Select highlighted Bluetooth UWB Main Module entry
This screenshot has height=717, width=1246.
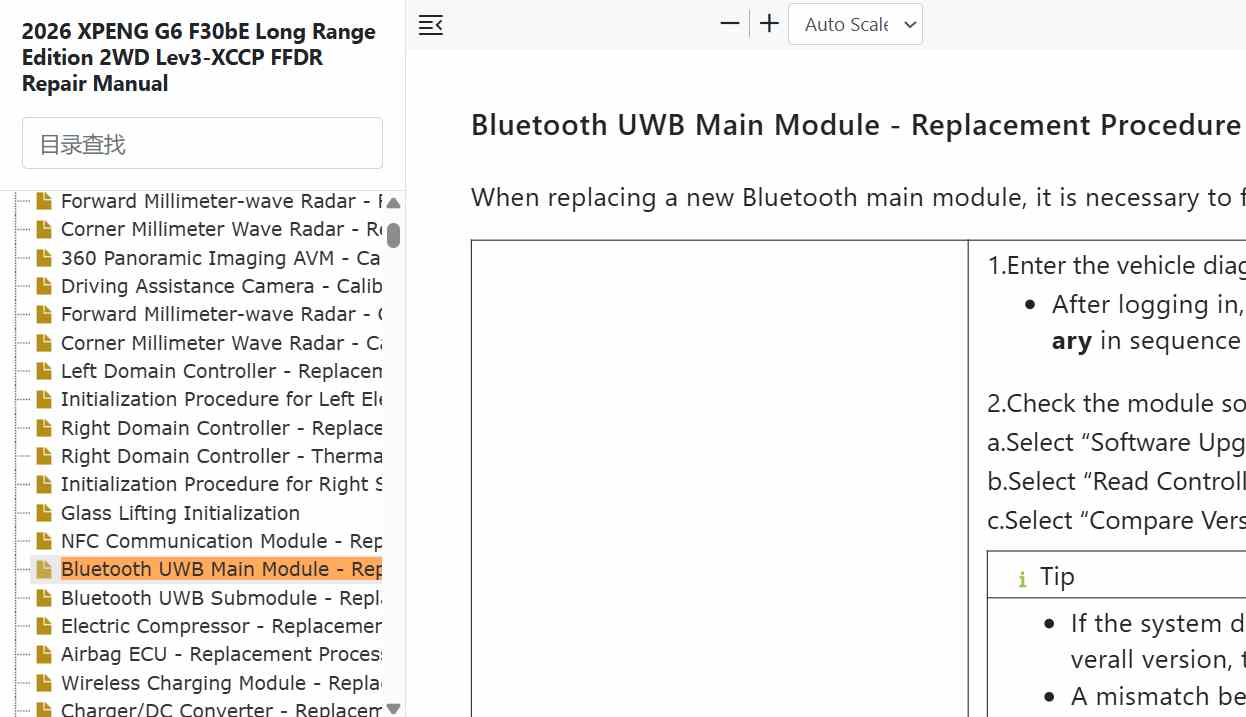[x=221, y=569]
